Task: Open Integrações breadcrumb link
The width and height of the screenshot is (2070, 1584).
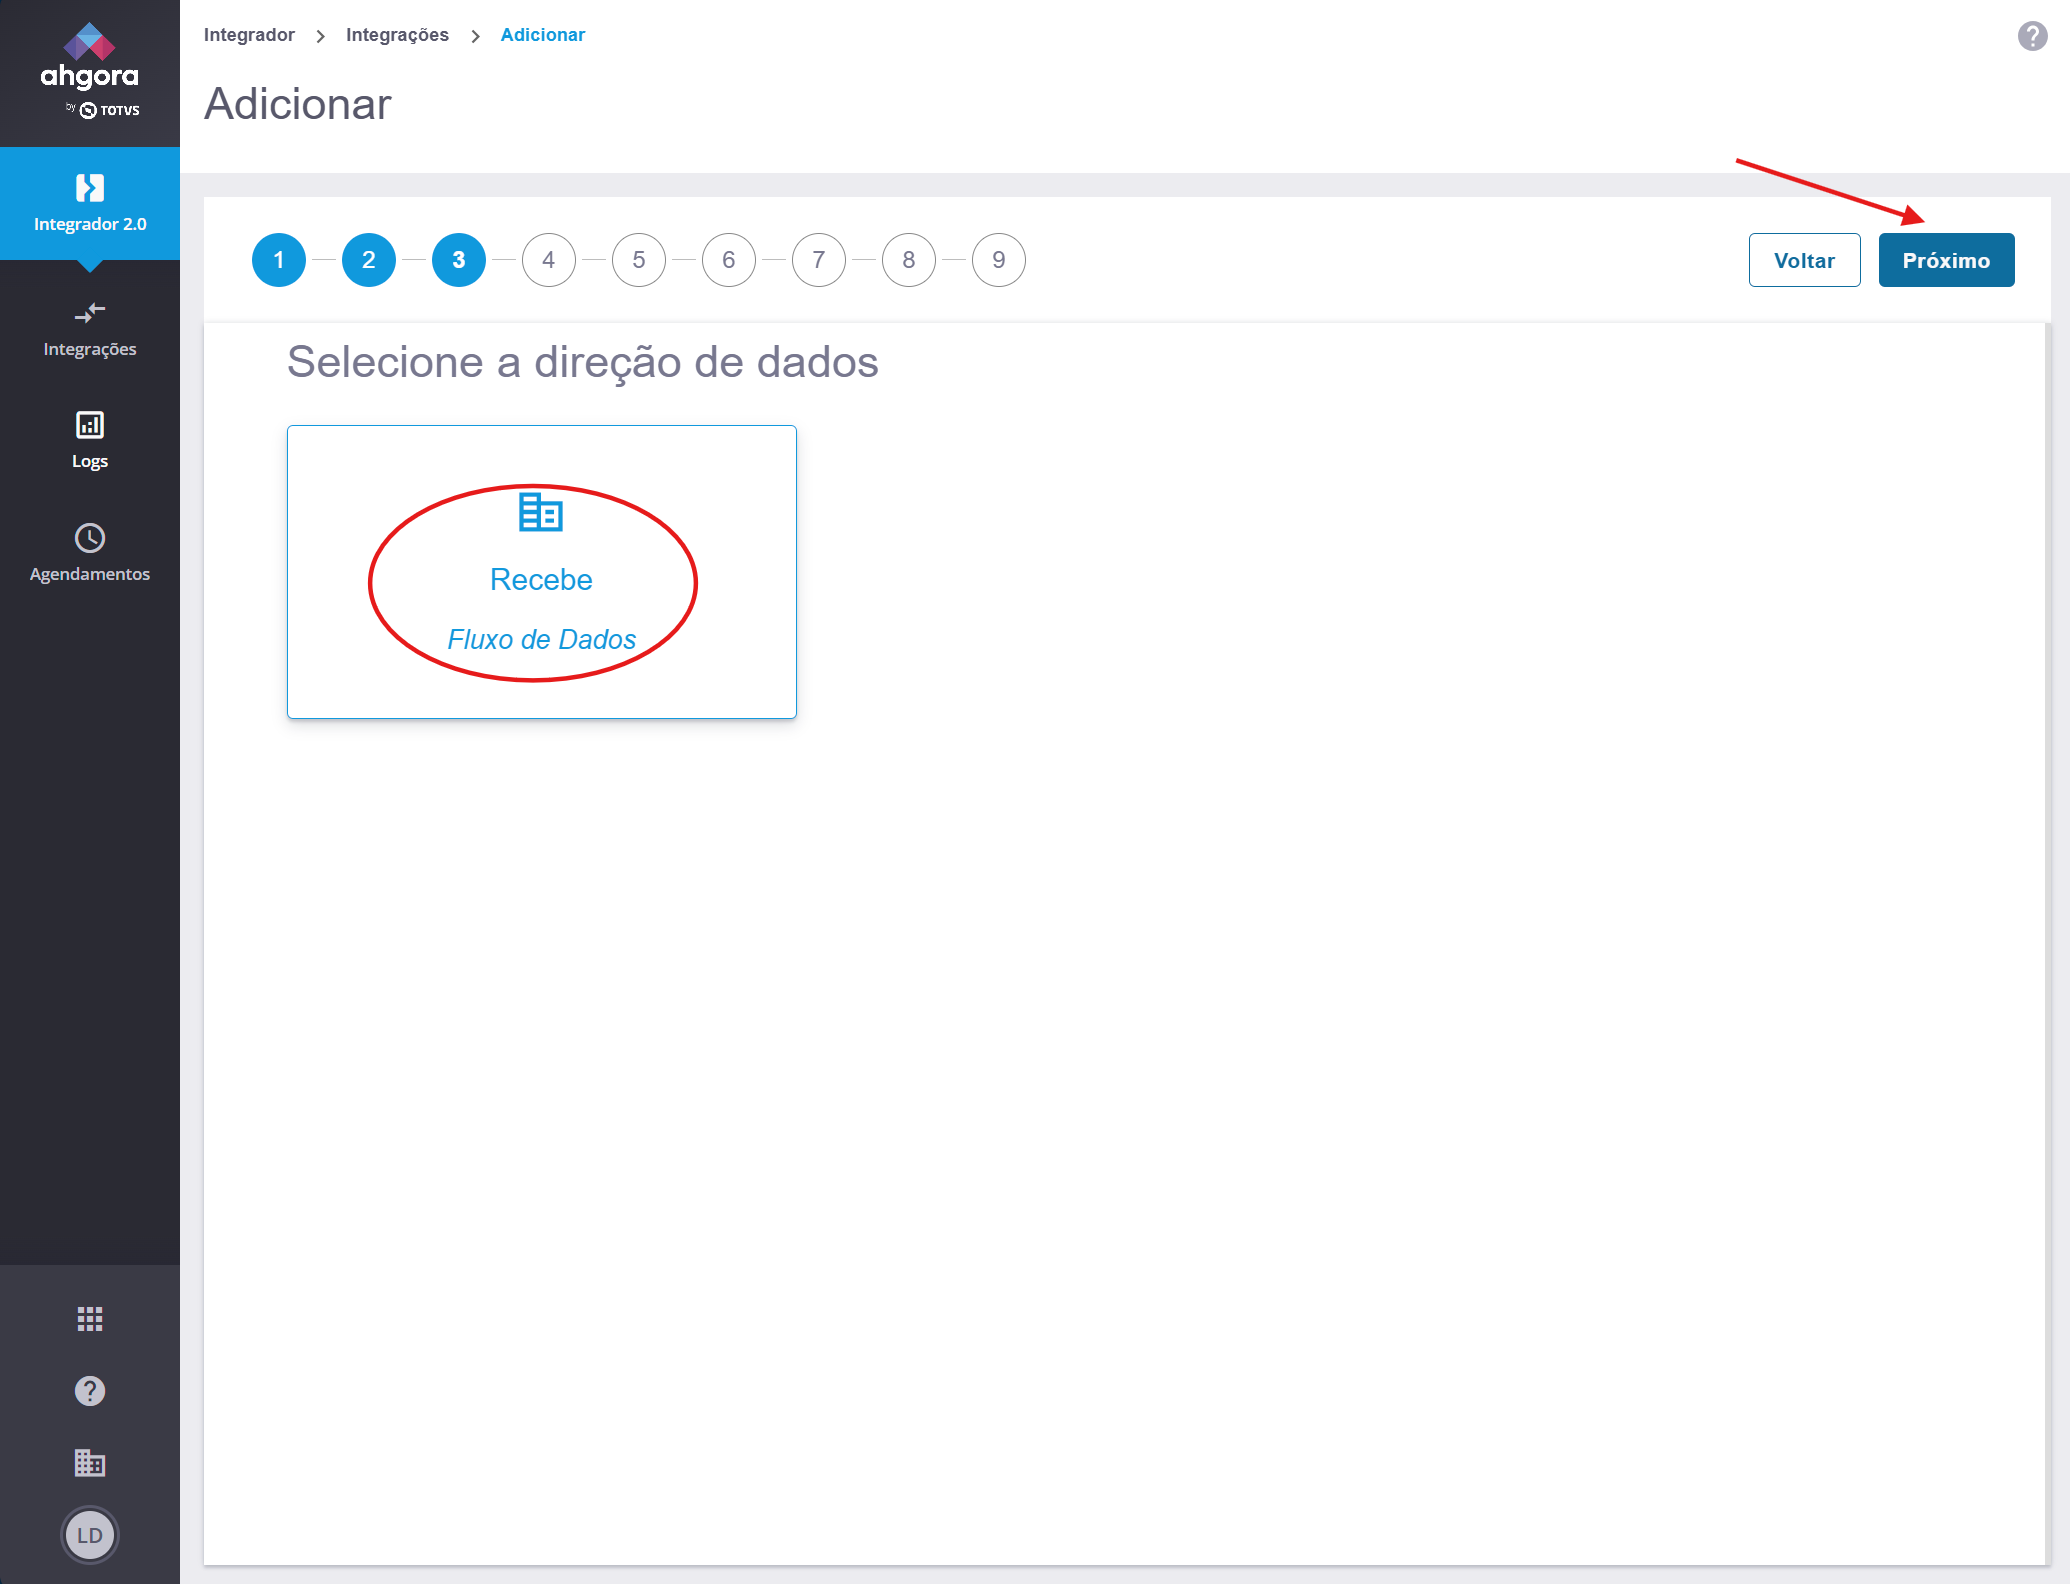Action: coord(397,35)
